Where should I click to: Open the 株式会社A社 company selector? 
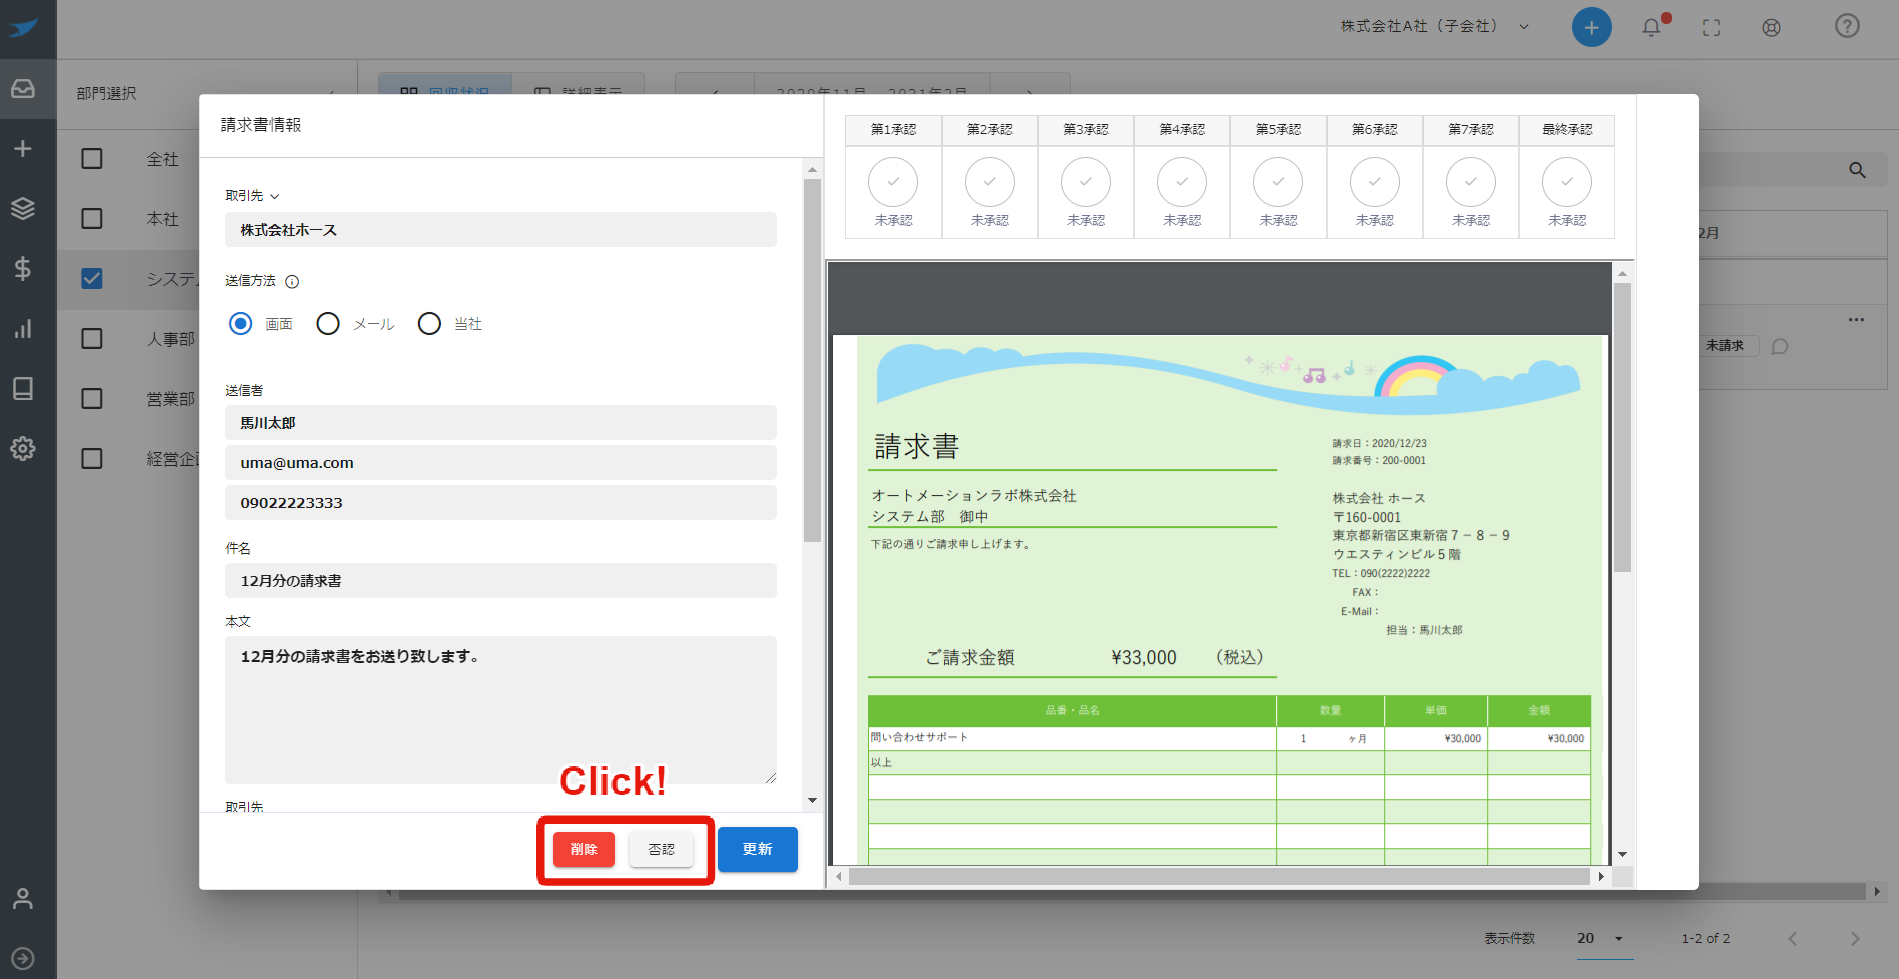[x=1435, y=26]
